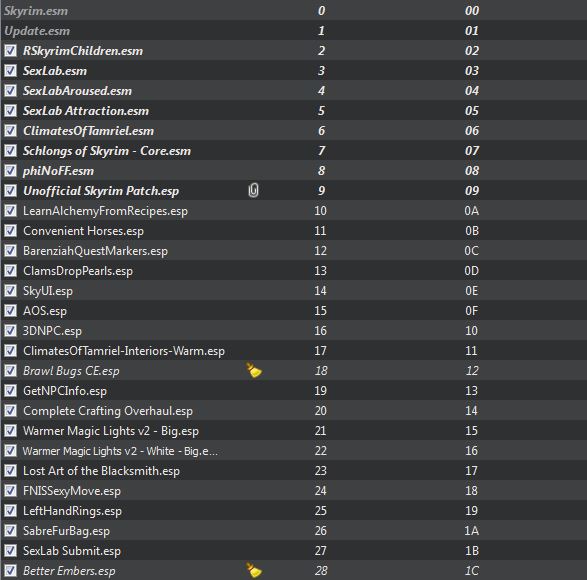Toggle the SexLab.esm checkbox
This screenshot has height=580, width=587.
tap(10, 70)
